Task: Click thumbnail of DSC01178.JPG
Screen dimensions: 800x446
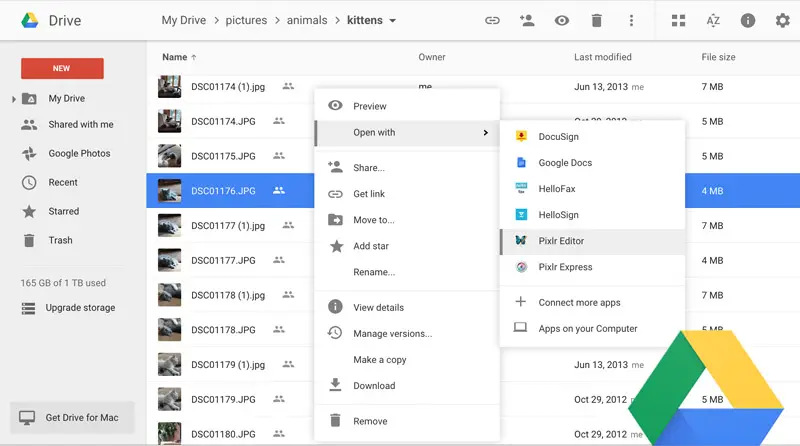Action: tap(169, 330)
